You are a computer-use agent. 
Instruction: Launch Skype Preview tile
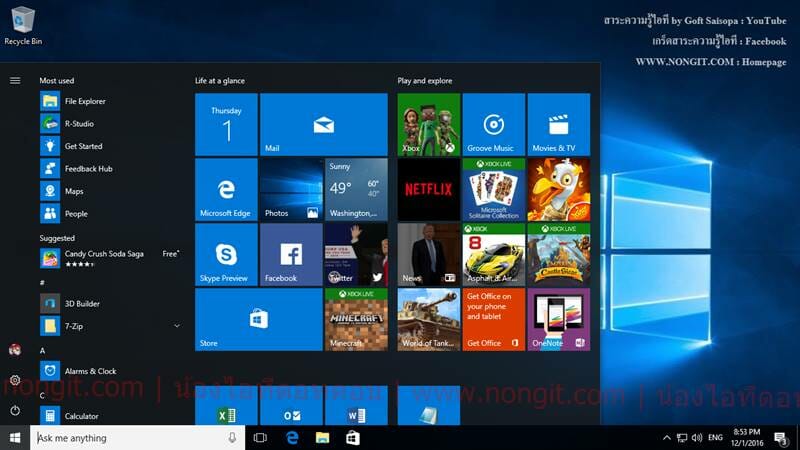(x=226, y=255)
